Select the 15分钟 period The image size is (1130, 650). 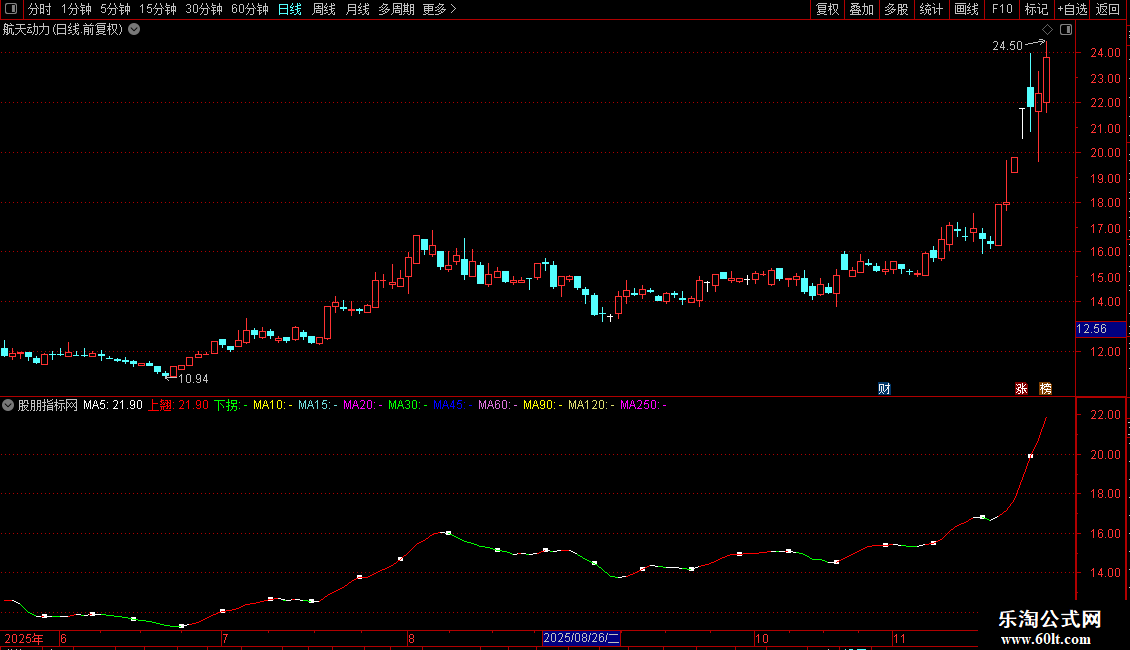click(157, 9)
